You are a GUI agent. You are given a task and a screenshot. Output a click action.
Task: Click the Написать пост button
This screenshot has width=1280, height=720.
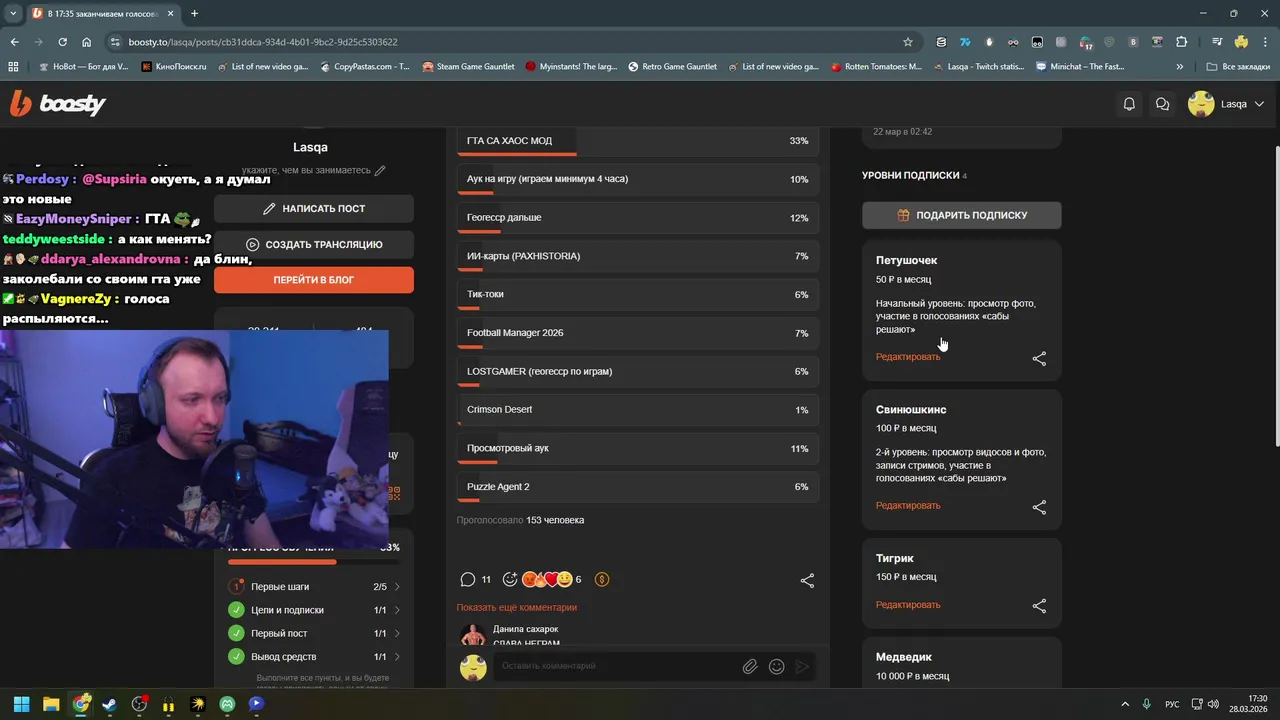313,208
